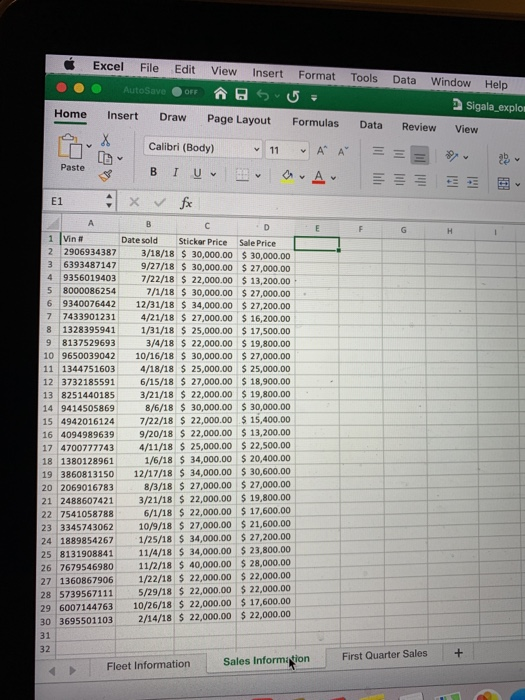525x700 pixels.
Task: Click the Borders icon
Action: pos(242,175)
